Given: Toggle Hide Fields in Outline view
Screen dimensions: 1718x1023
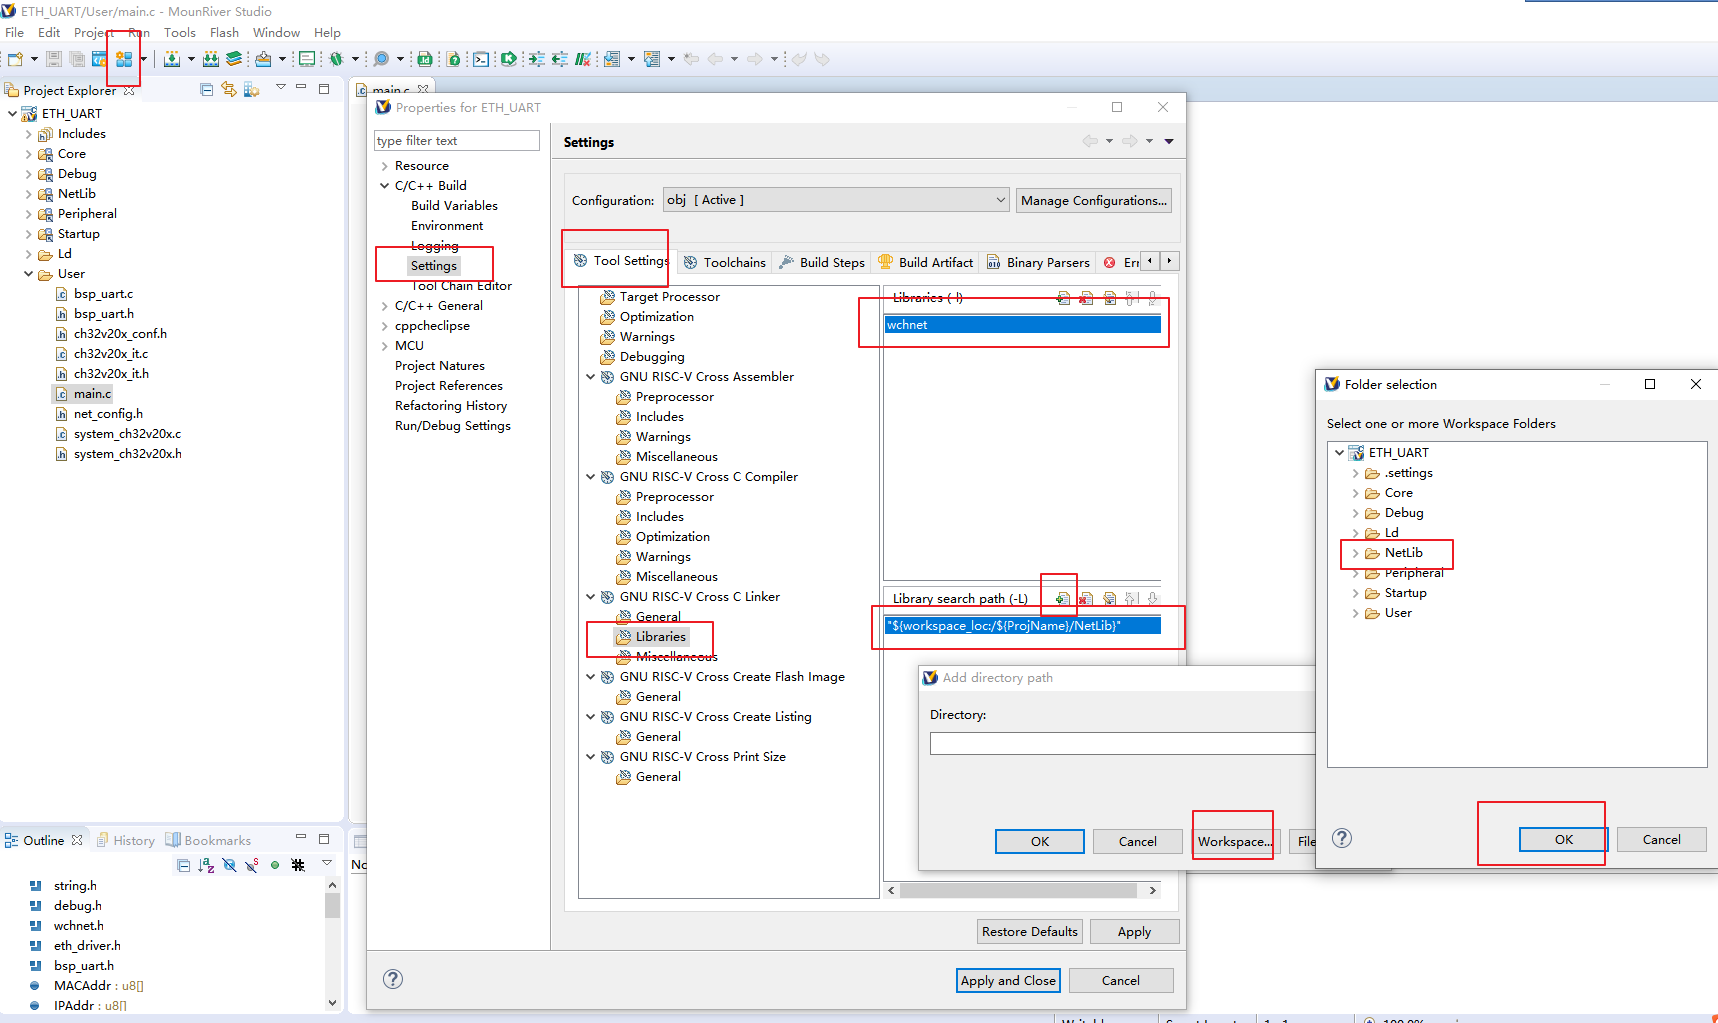Looking at the screenshot, I should [229, 865].
